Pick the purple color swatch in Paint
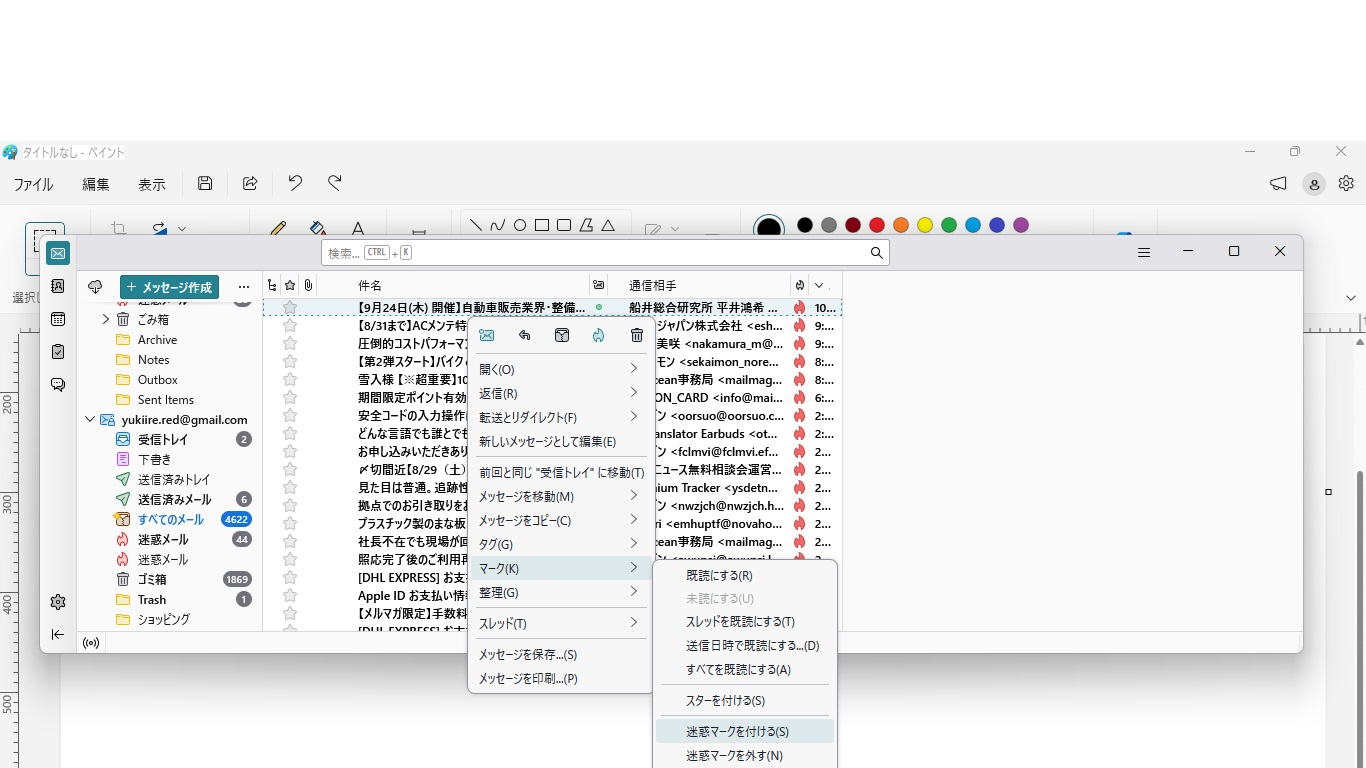1366x768 pixels. (x=1021, y=225)
